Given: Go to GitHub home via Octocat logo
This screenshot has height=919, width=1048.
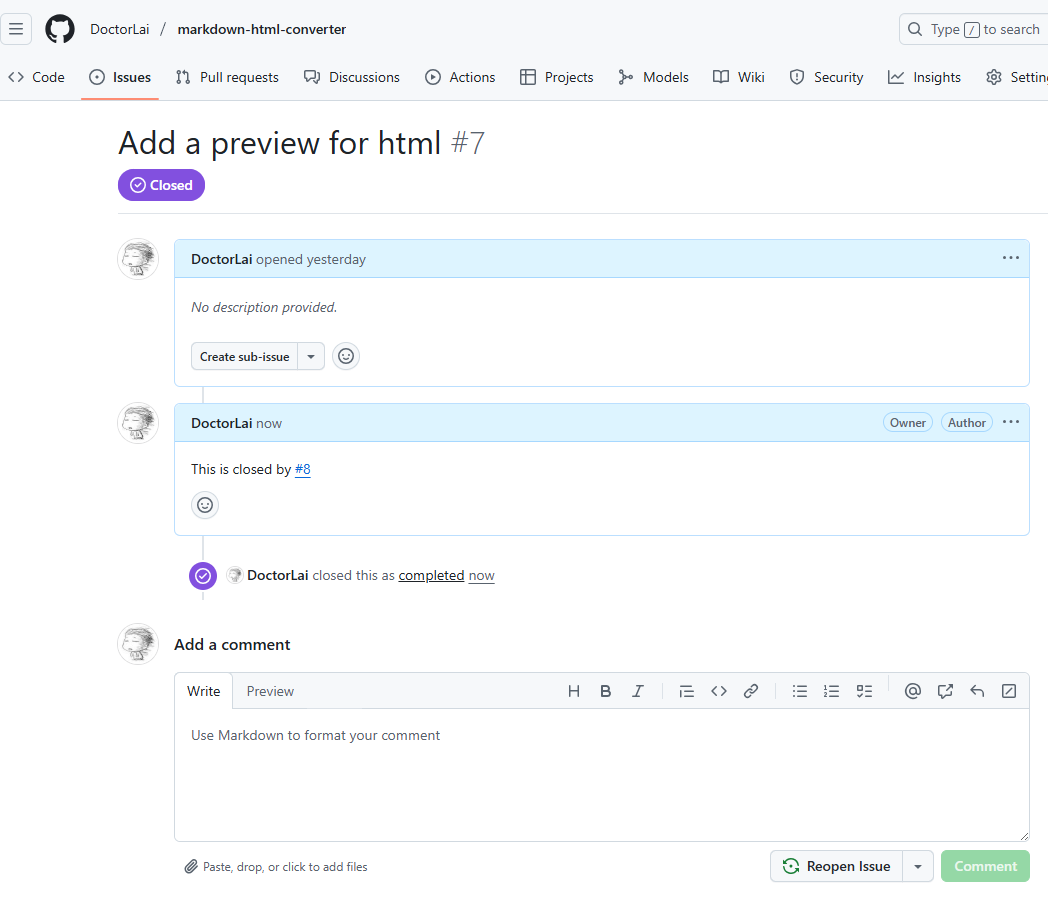Looking at the screenshot, I should 60,29.
